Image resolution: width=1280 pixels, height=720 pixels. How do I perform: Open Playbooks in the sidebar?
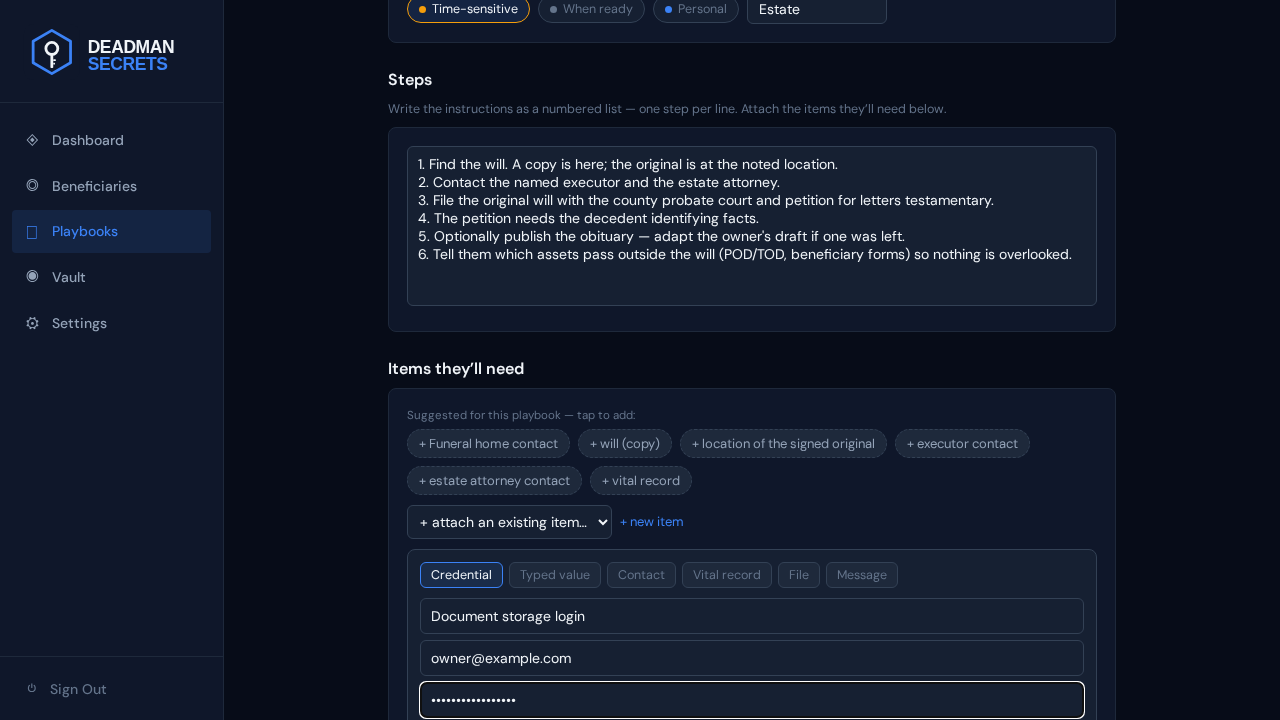[111, 231]
